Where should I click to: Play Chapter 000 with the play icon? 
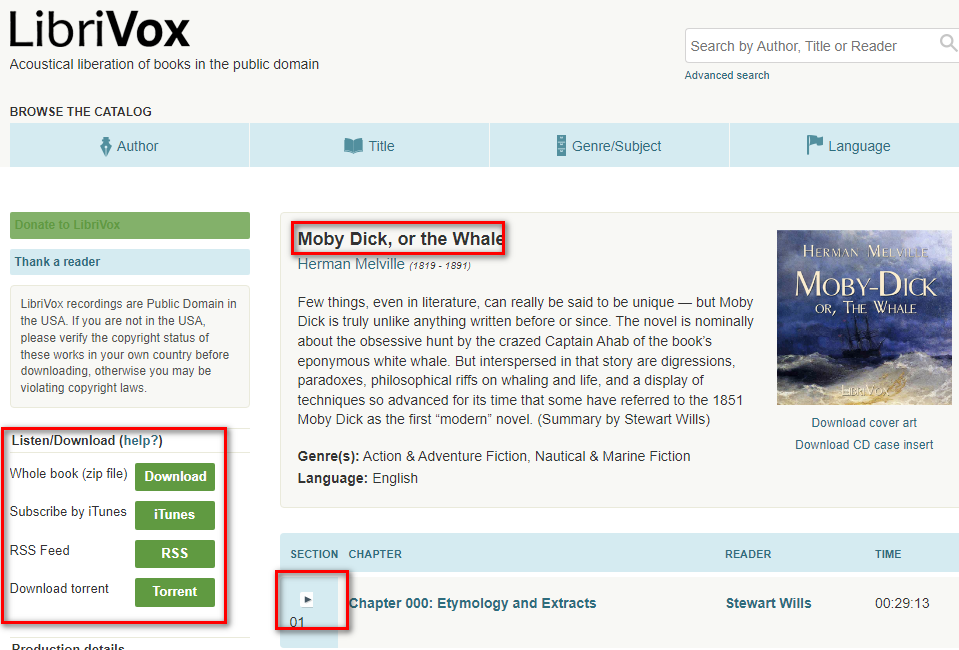click(308, 600)
